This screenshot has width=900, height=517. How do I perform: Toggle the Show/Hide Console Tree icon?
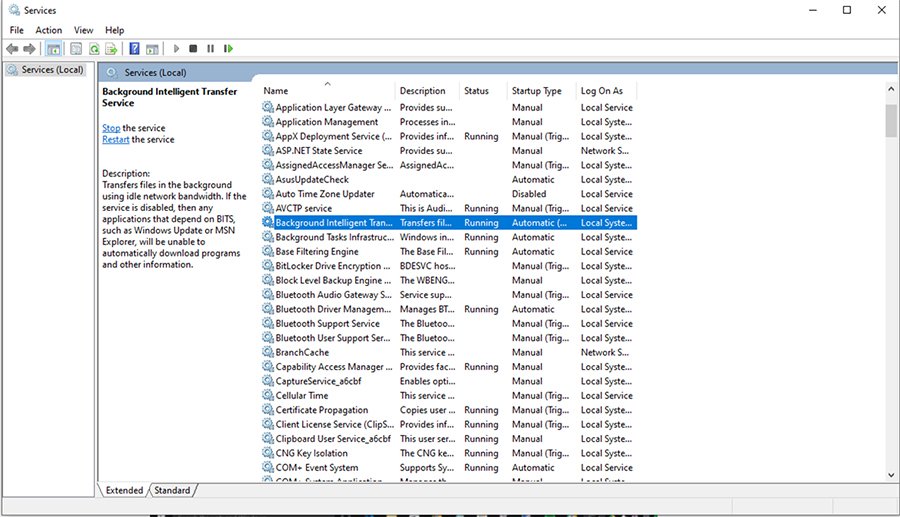tap(54, 48)
